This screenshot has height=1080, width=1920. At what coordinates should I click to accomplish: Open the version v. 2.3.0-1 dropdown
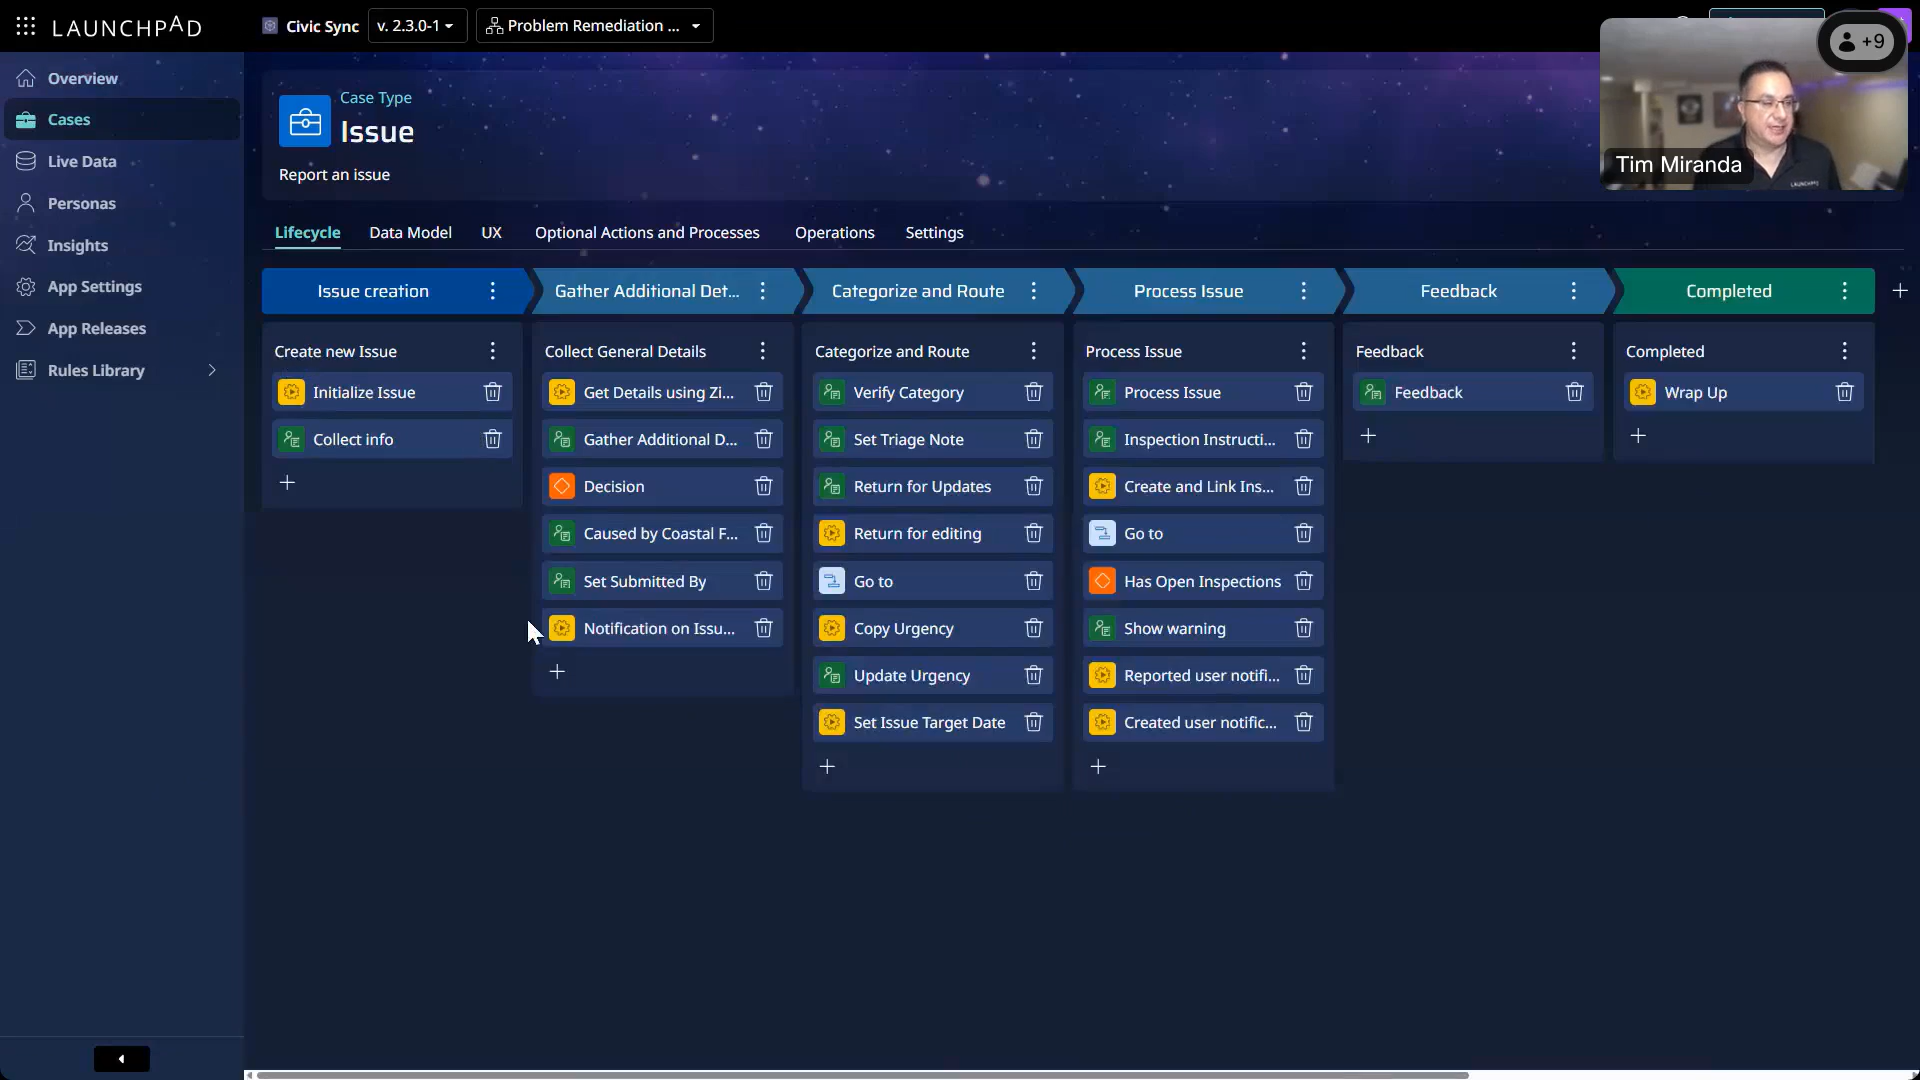pos(416,26)
